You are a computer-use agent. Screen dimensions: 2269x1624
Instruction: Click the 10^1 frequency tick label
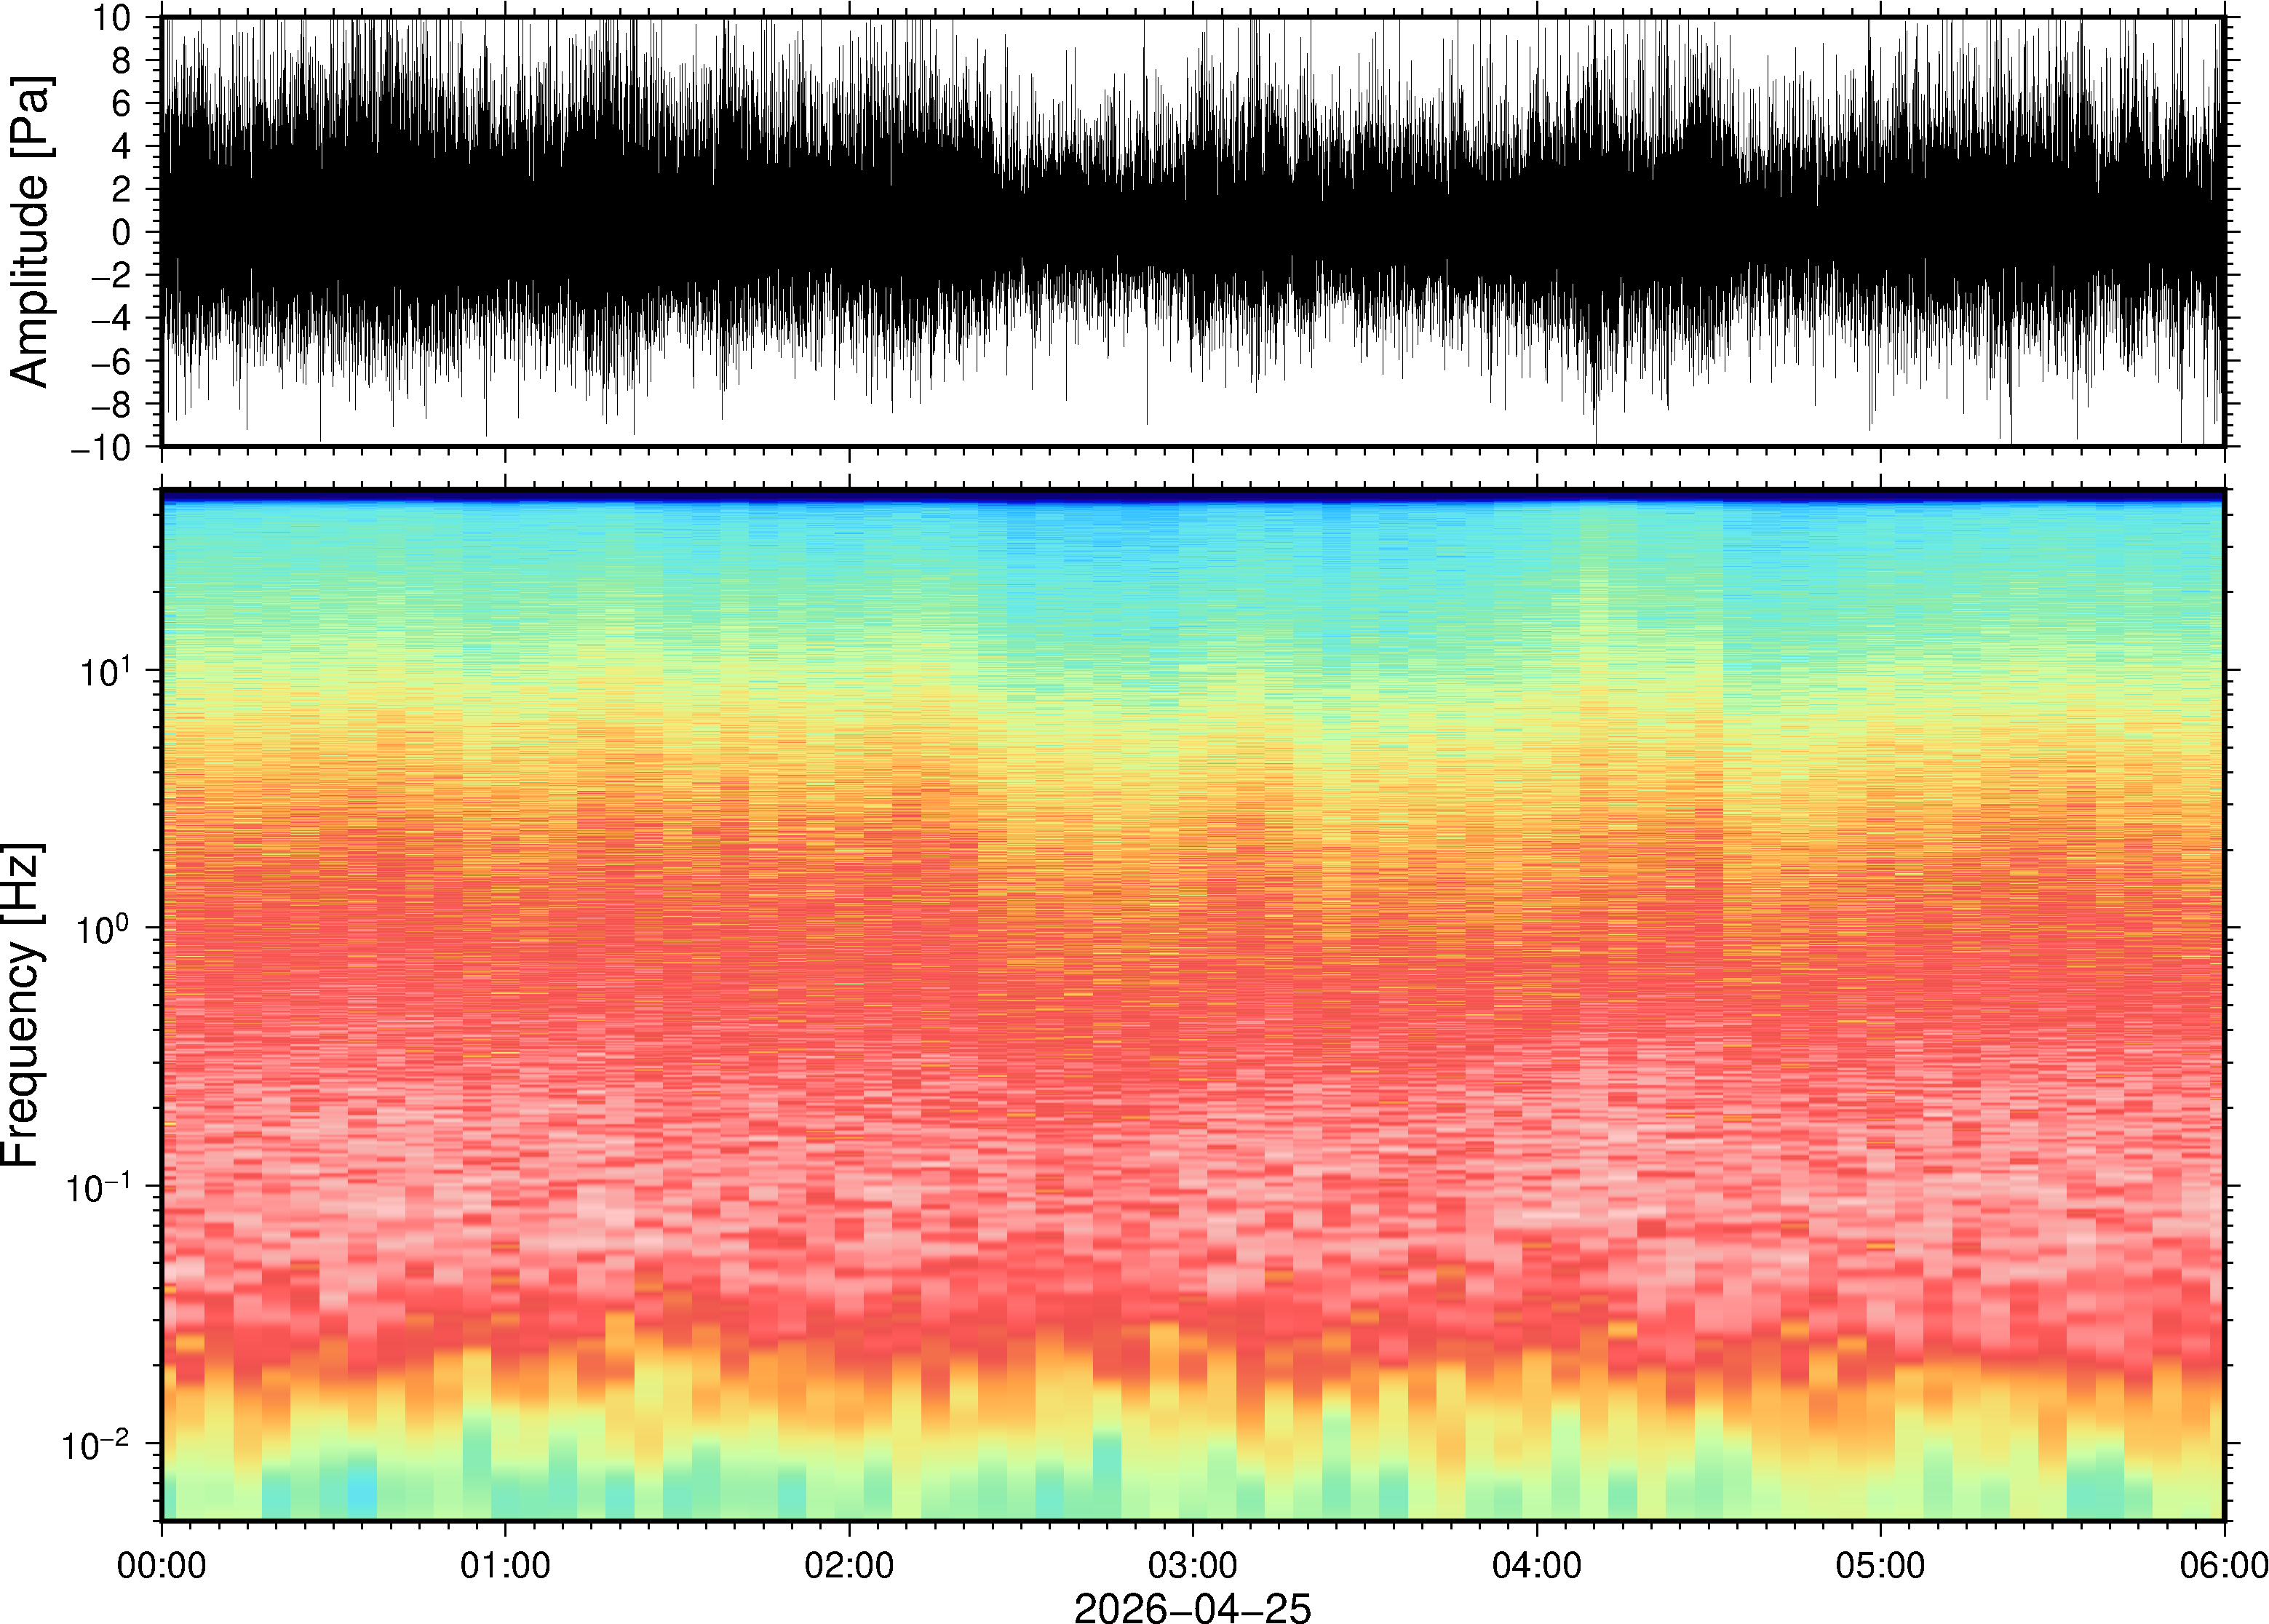click(105, 670)
